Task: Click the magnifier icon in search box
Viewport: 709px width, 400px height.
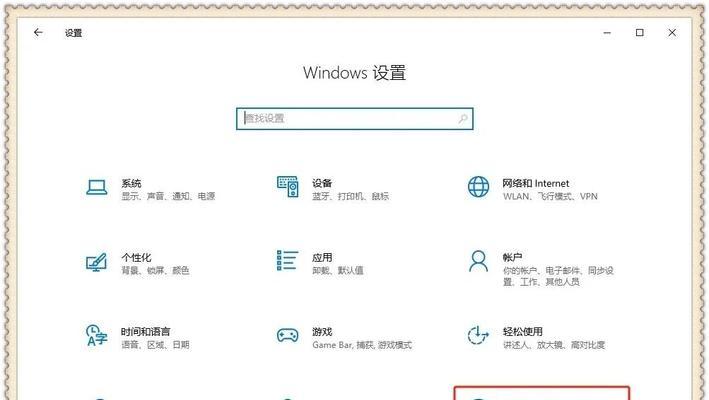Action: [463, 119]
